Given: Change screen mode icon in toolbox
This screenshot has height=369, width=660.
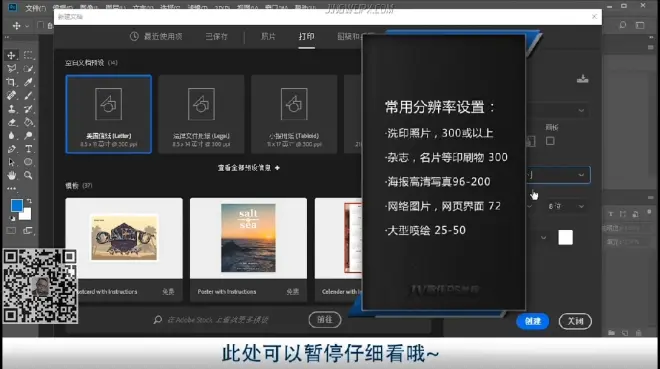Looking at the screenshot, I should 28,231.
